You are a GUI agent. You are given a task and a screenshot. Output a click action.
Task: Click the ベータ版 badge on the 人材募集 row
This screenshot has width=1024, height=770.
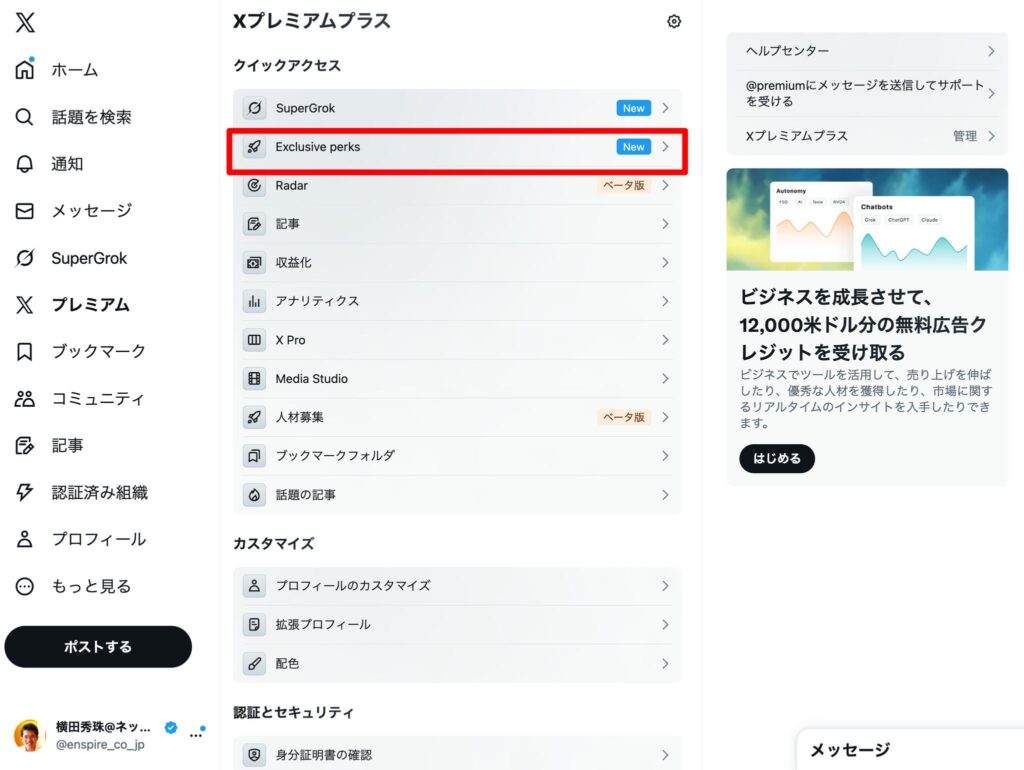pos(624,417)
